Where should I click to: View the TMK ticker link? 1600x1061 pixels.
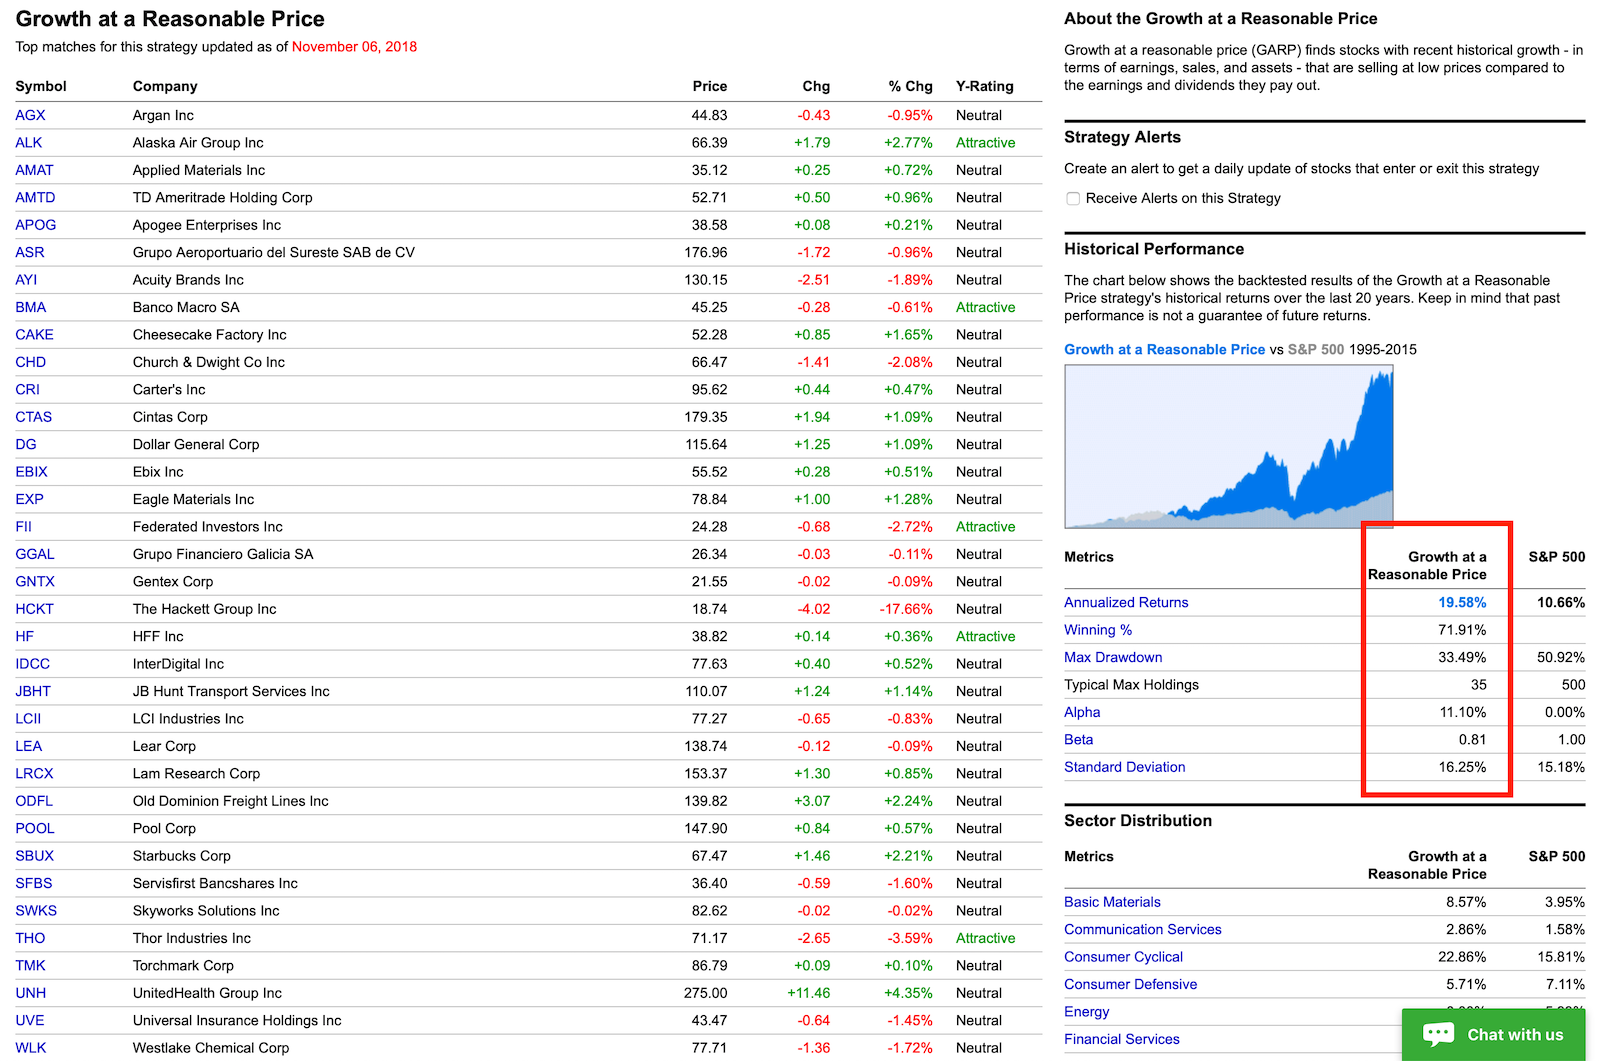[x=31, y=966]
